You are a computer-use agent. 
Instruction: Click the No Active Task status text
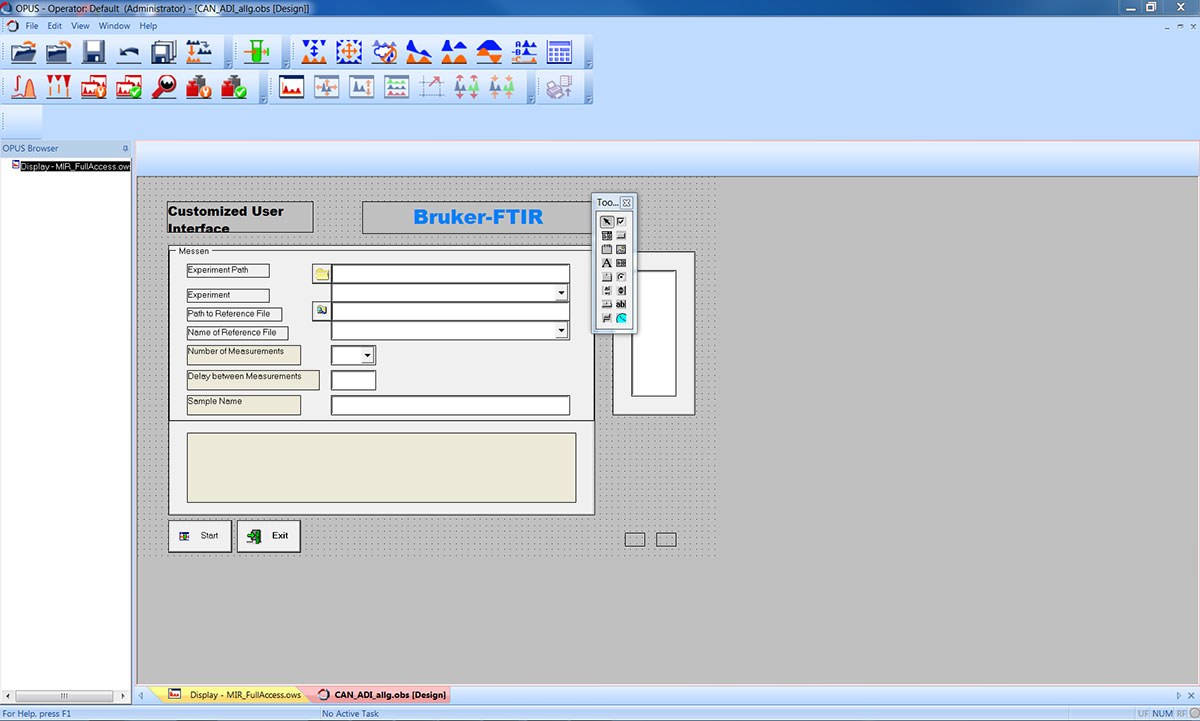(350, 714)
